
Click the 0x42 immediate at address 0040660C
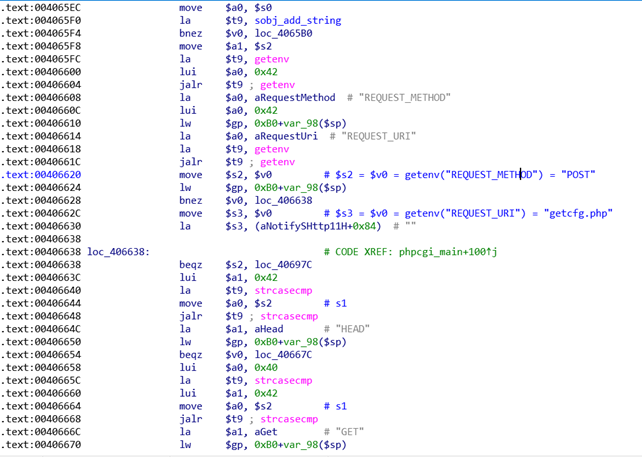266,111
